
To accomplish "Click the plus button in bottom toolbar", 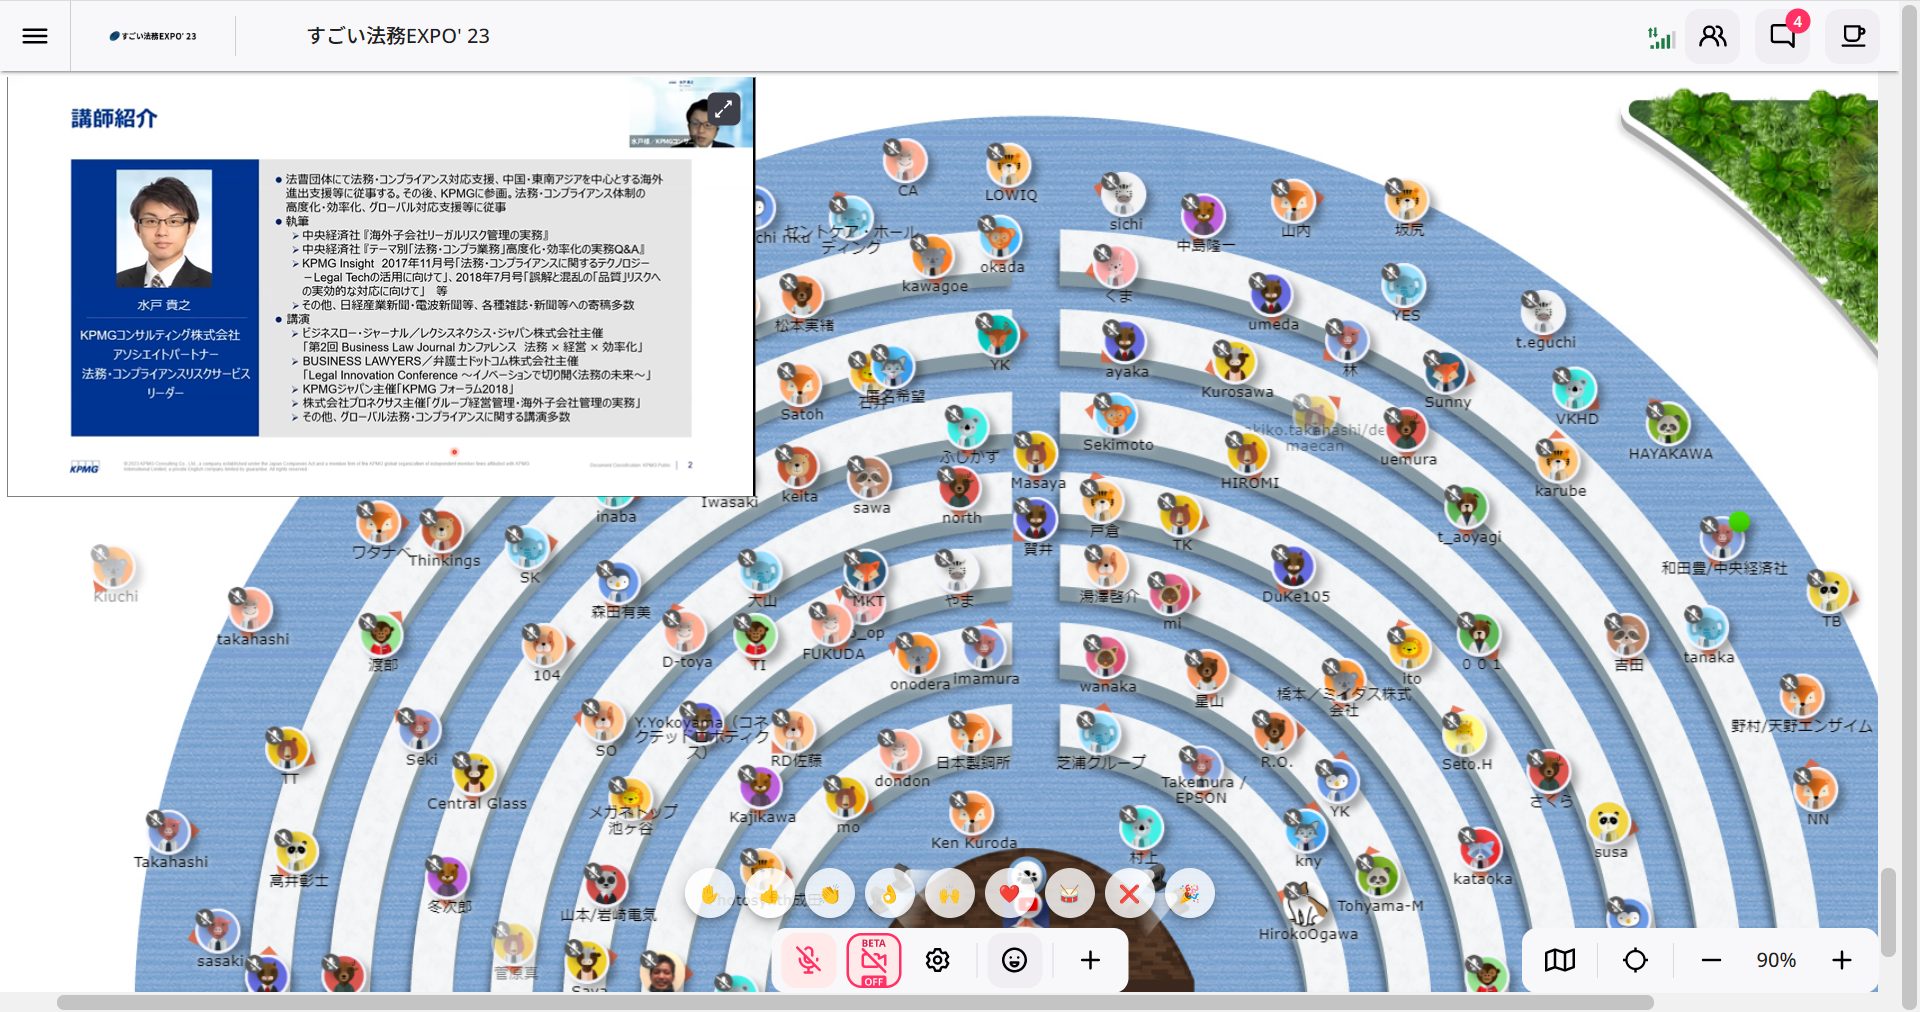I will [1090, 960].
